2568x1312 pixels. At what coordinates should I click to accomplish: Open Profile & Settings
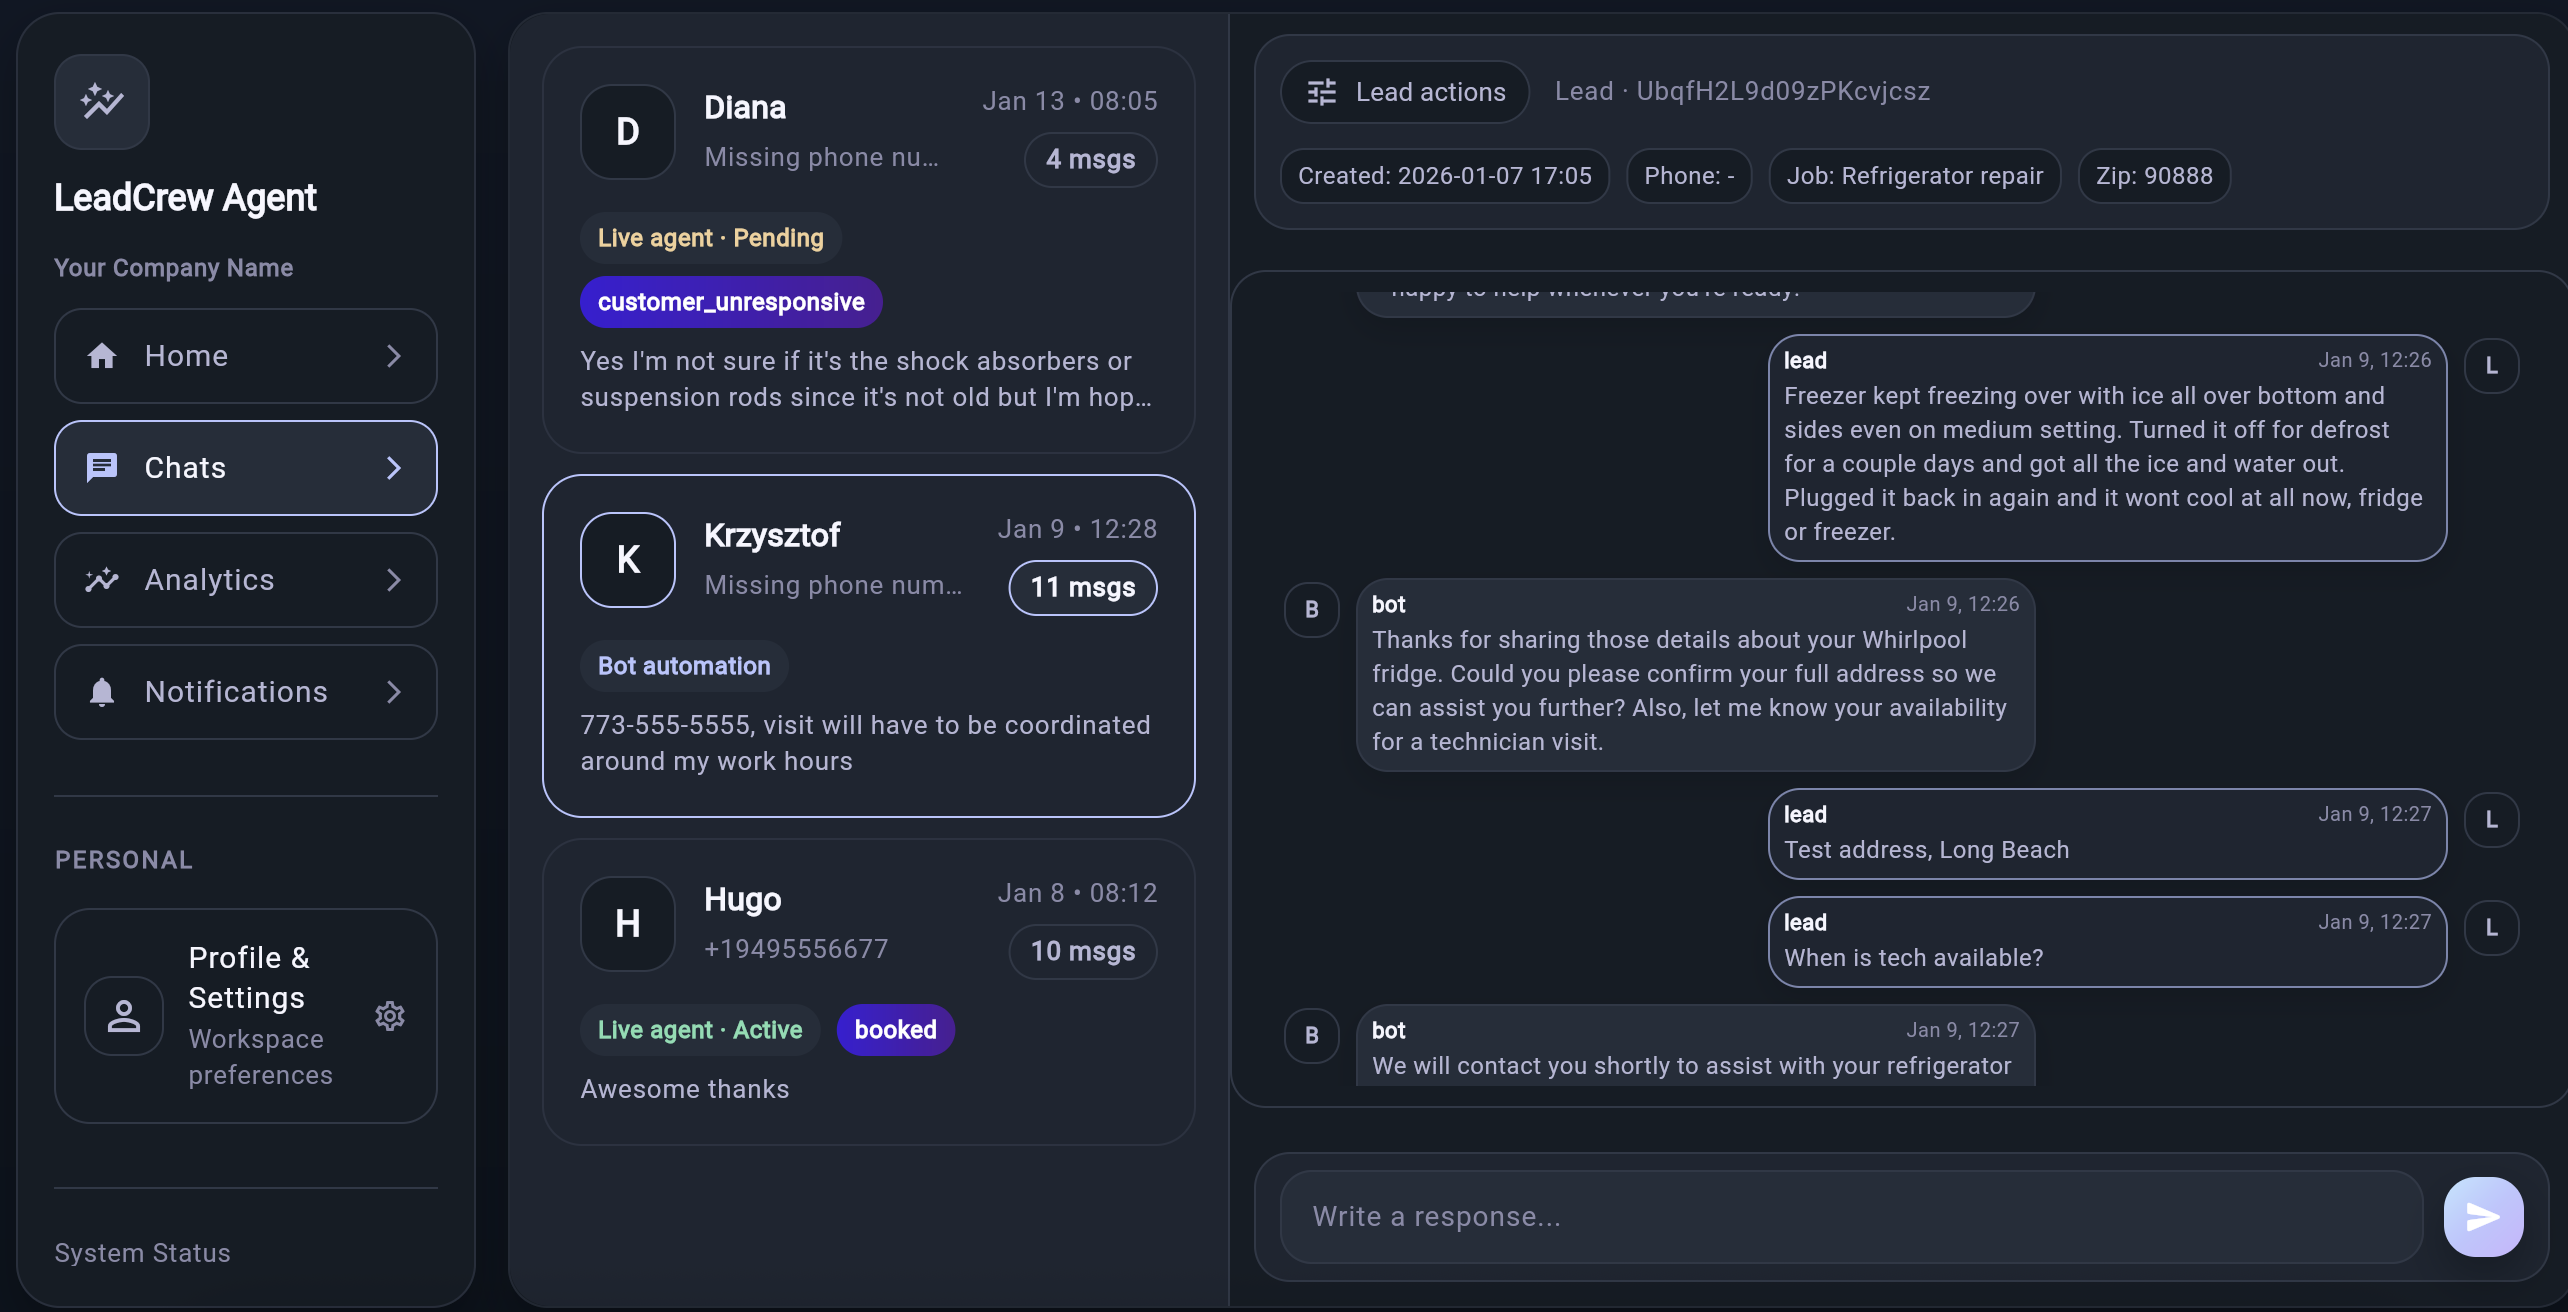[x=248, y=976]
